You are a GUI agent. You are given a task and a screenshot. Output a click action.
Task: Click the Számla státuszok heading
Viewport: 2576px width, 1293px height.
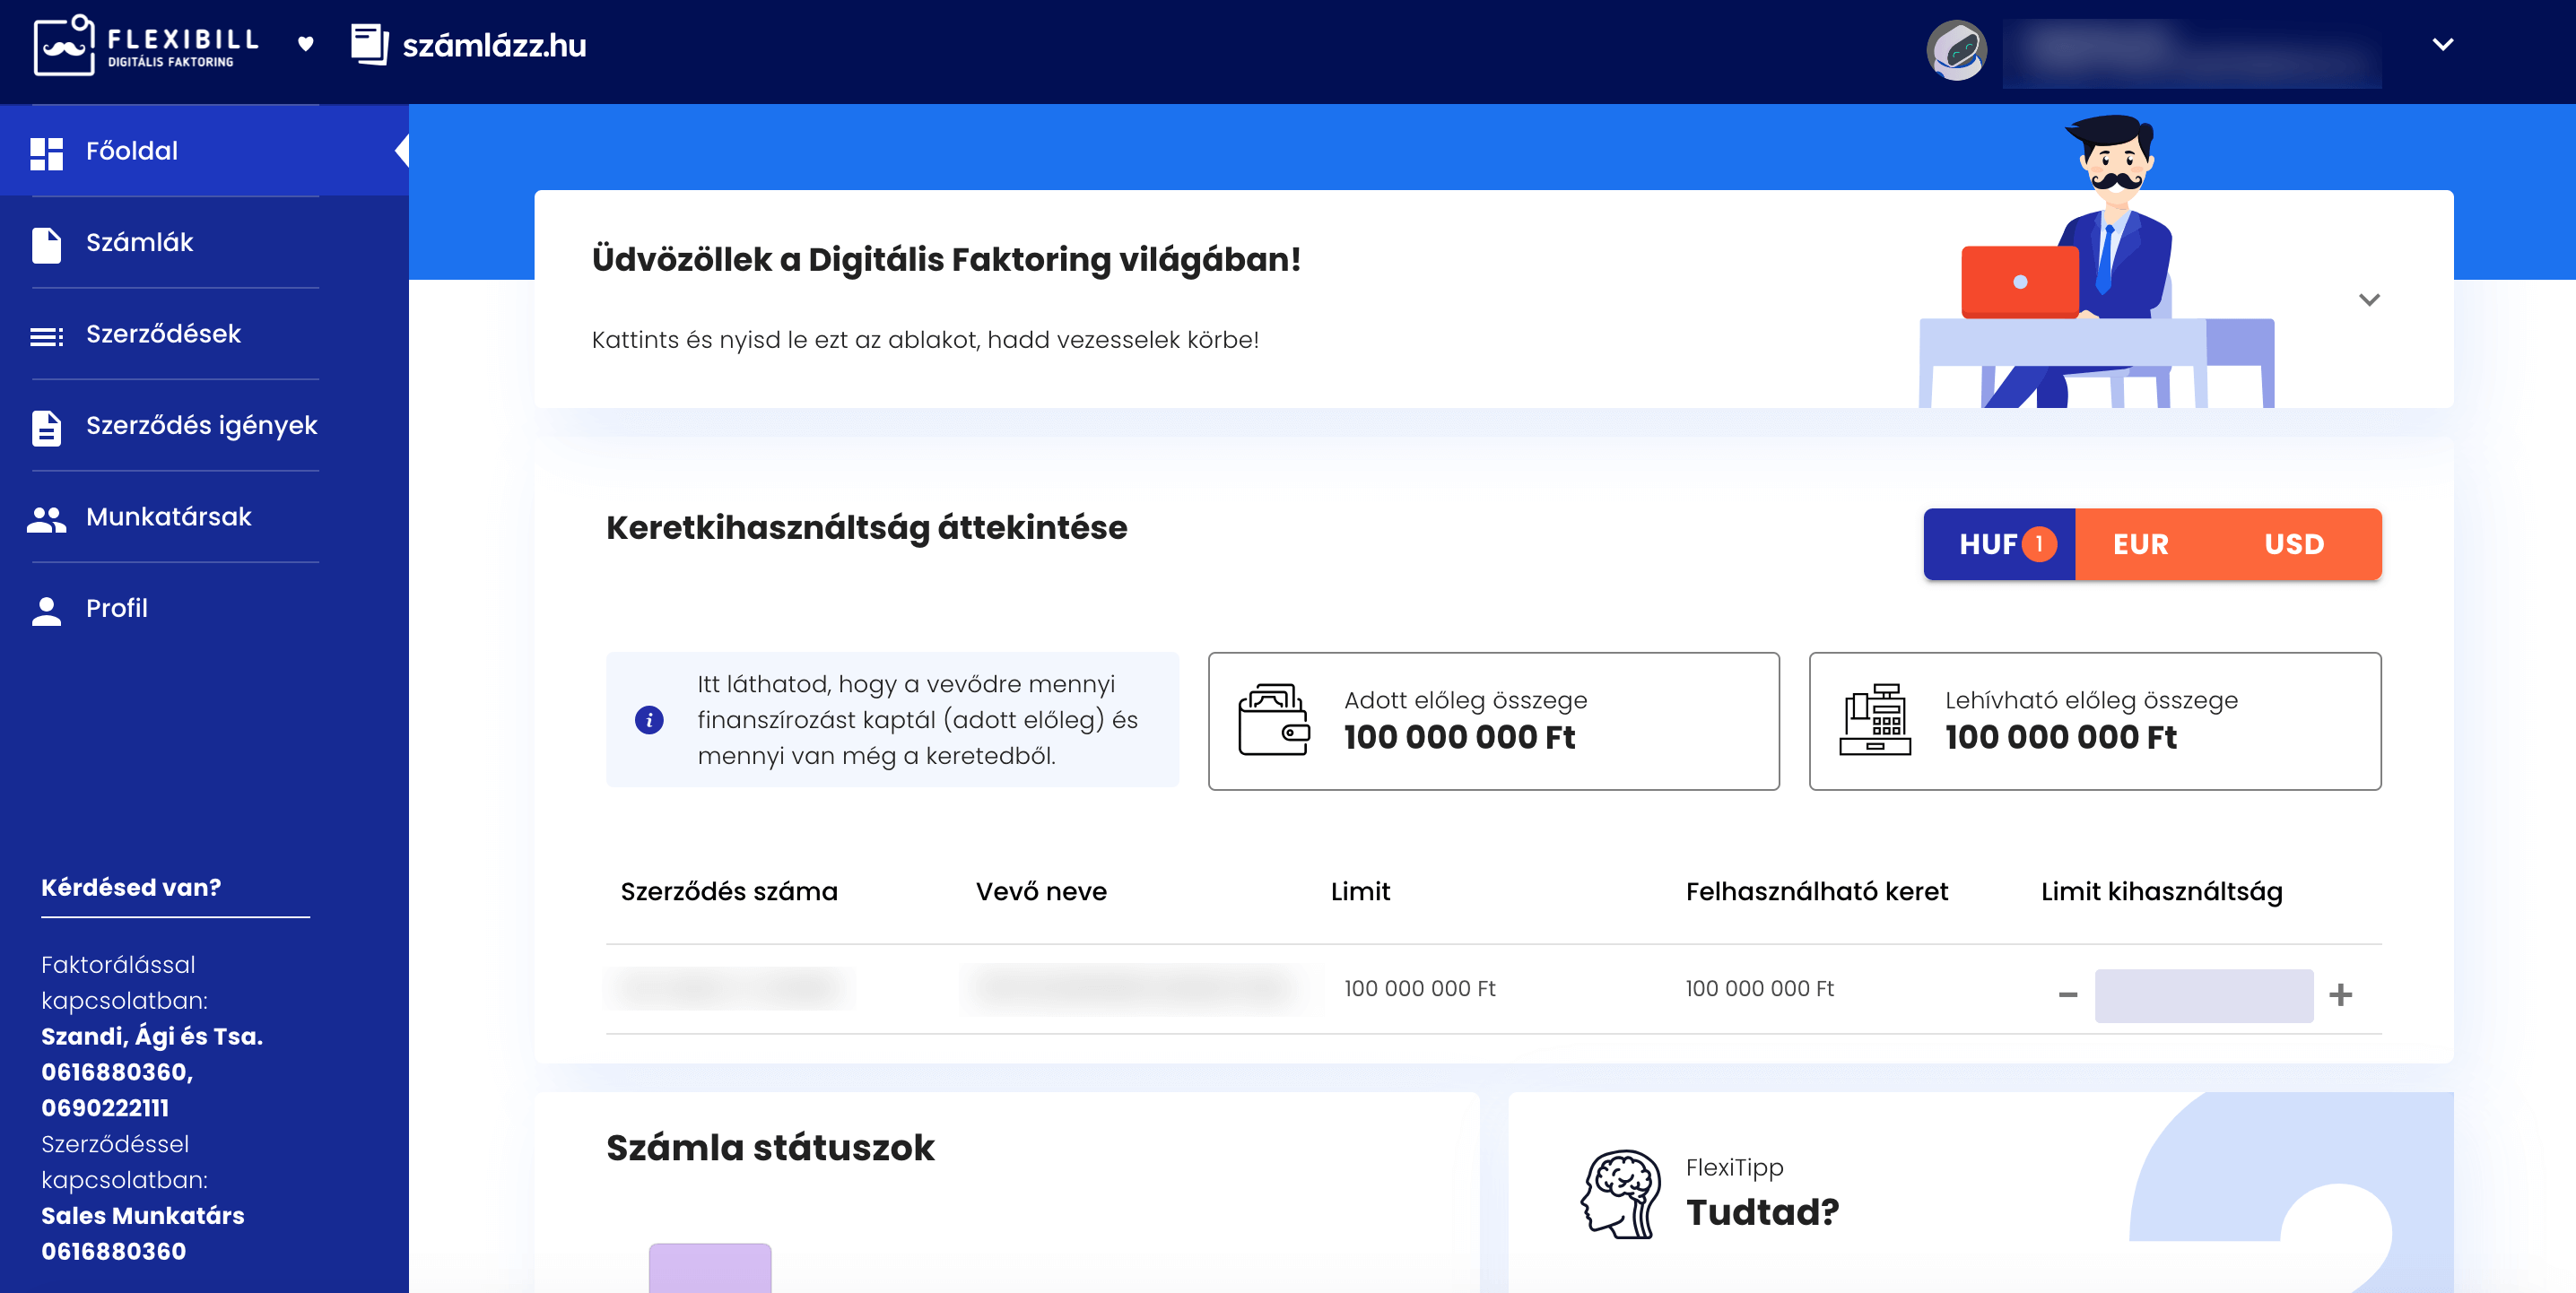point(770,1148)
